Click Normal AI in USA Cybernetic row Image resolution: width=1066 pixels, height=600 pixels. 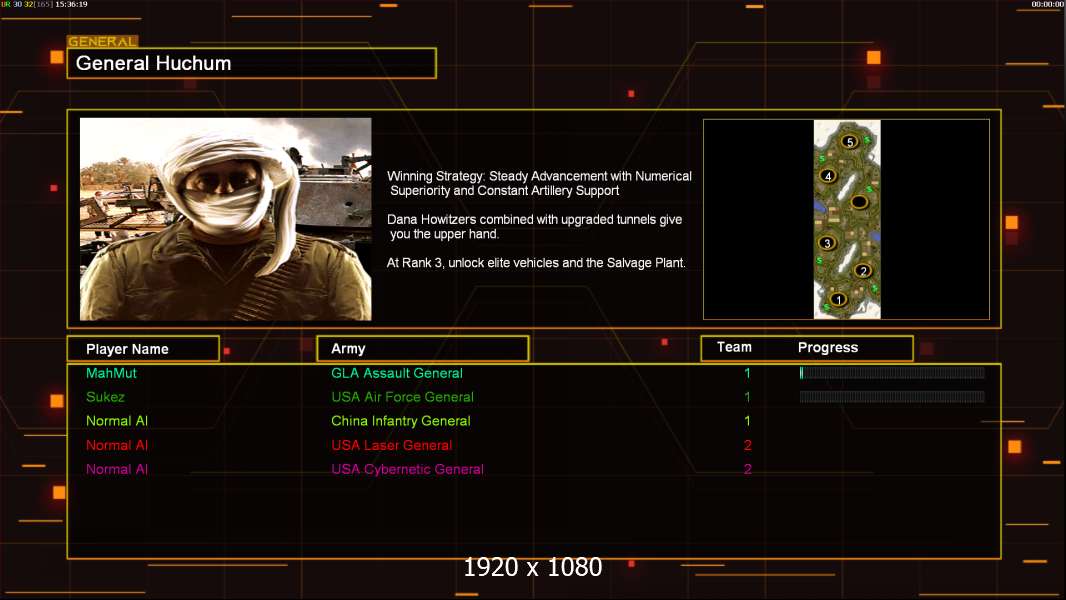[x=117, y=469]
